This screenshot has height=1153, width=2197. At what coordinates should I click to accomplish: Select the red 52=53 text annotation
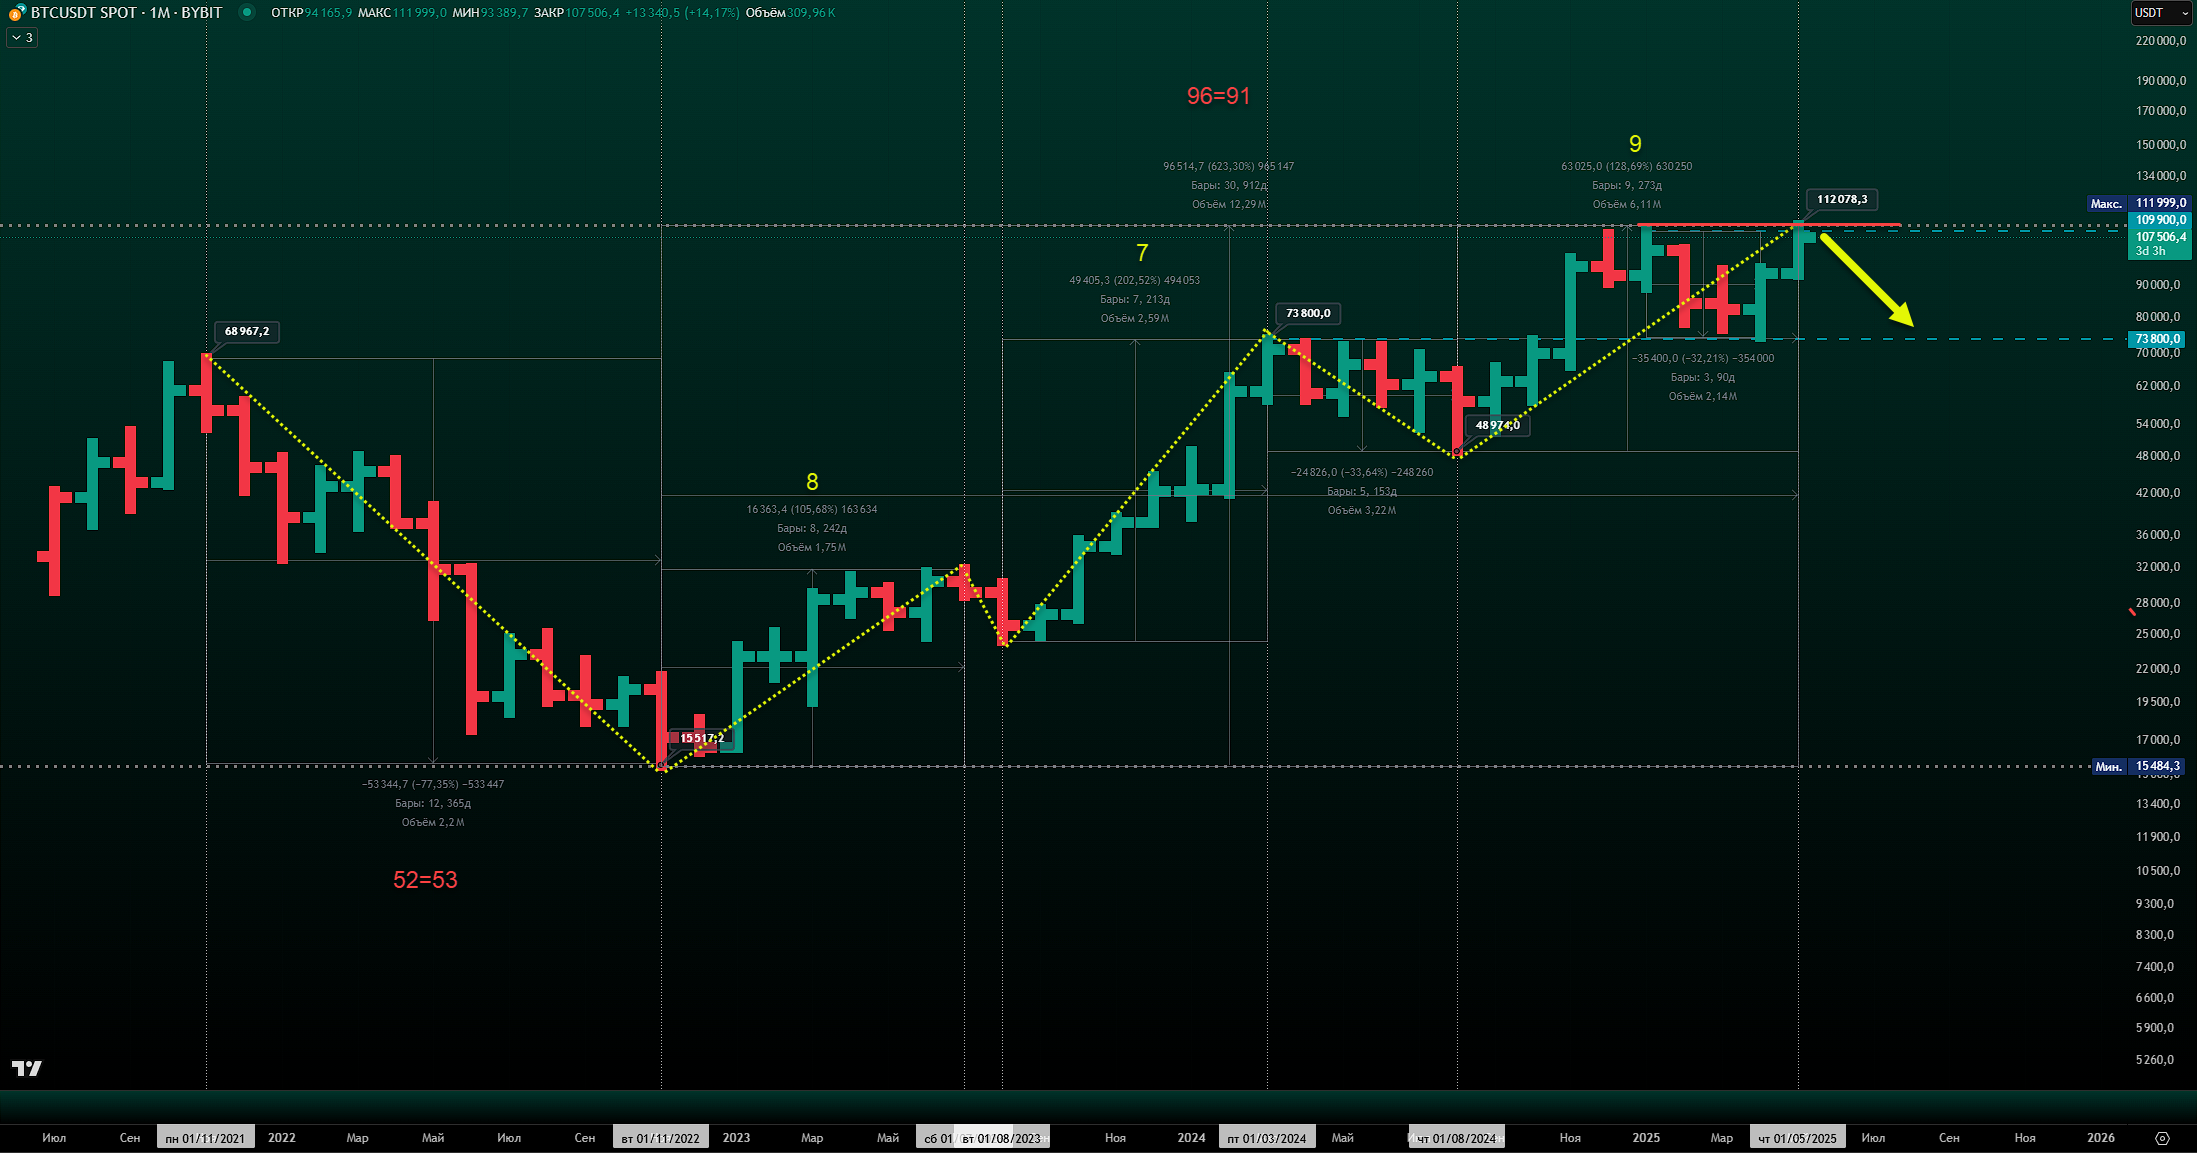click(x=425, y=880)
